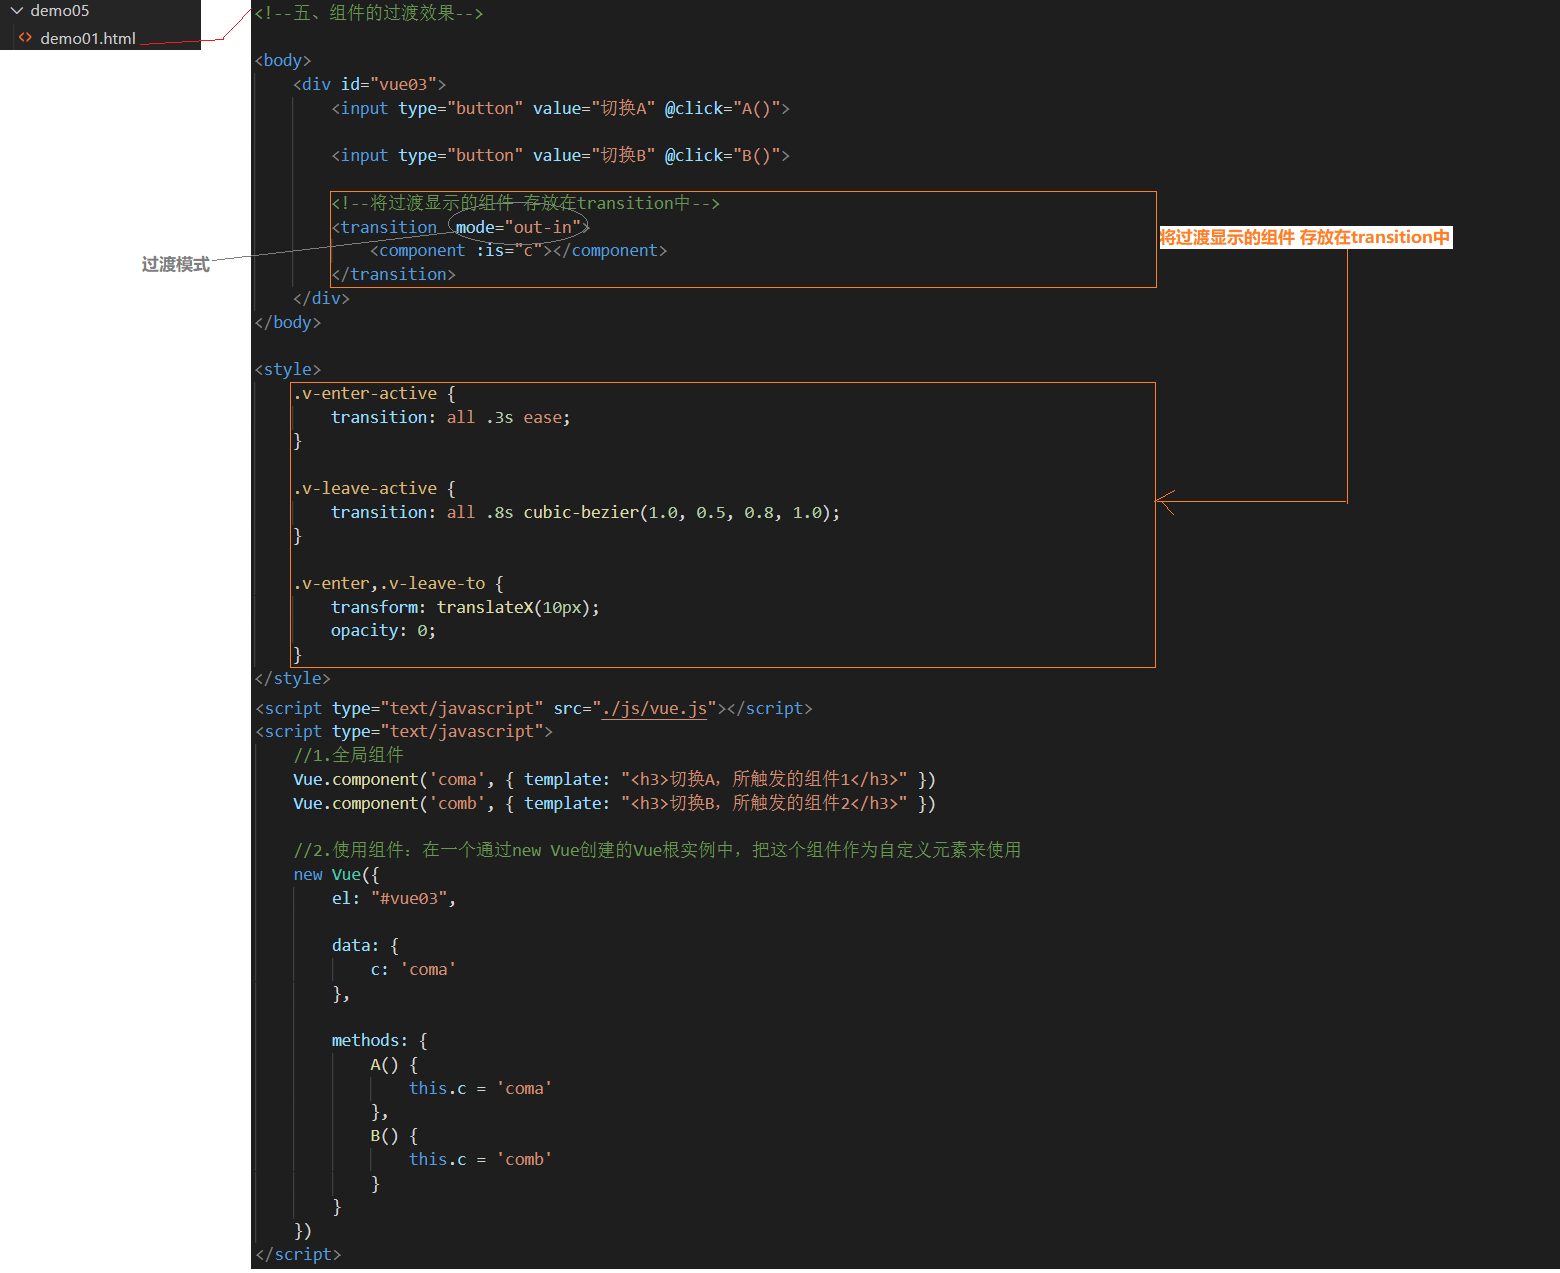Open the ./js/vue.js script source link
This screenshot has height=1273, width=1560.
click(x=655, y=709)
